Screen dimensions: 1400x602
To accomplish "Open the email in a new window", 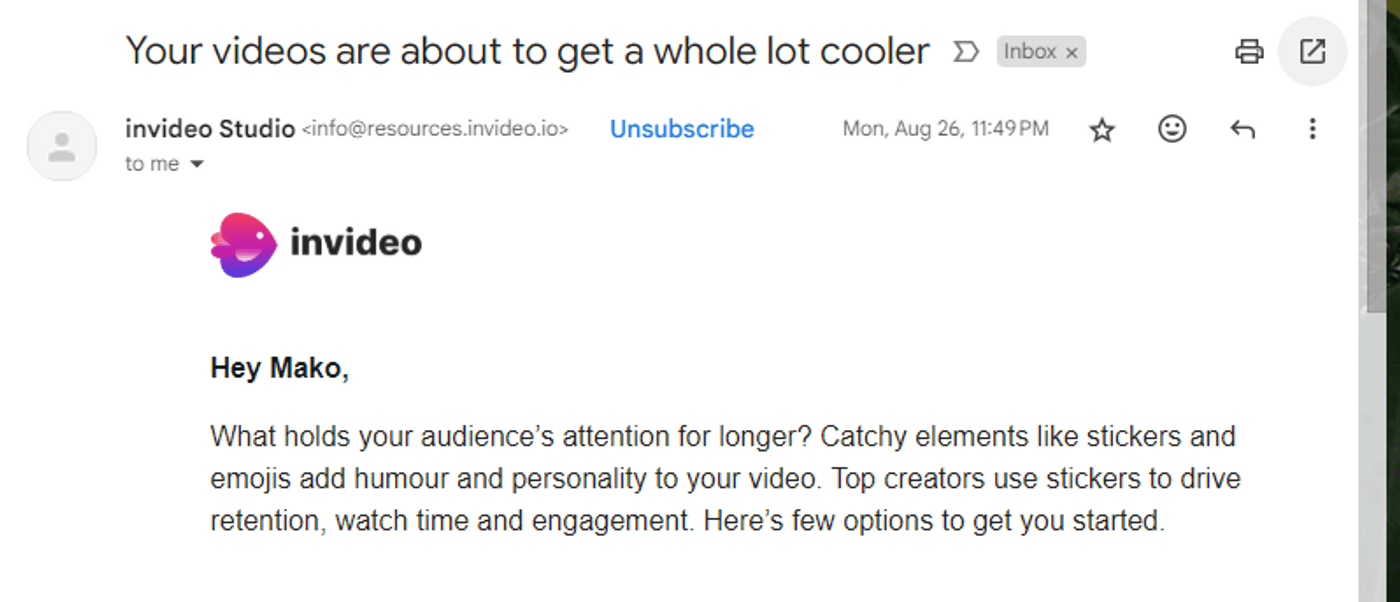I will coord(1312,51).
